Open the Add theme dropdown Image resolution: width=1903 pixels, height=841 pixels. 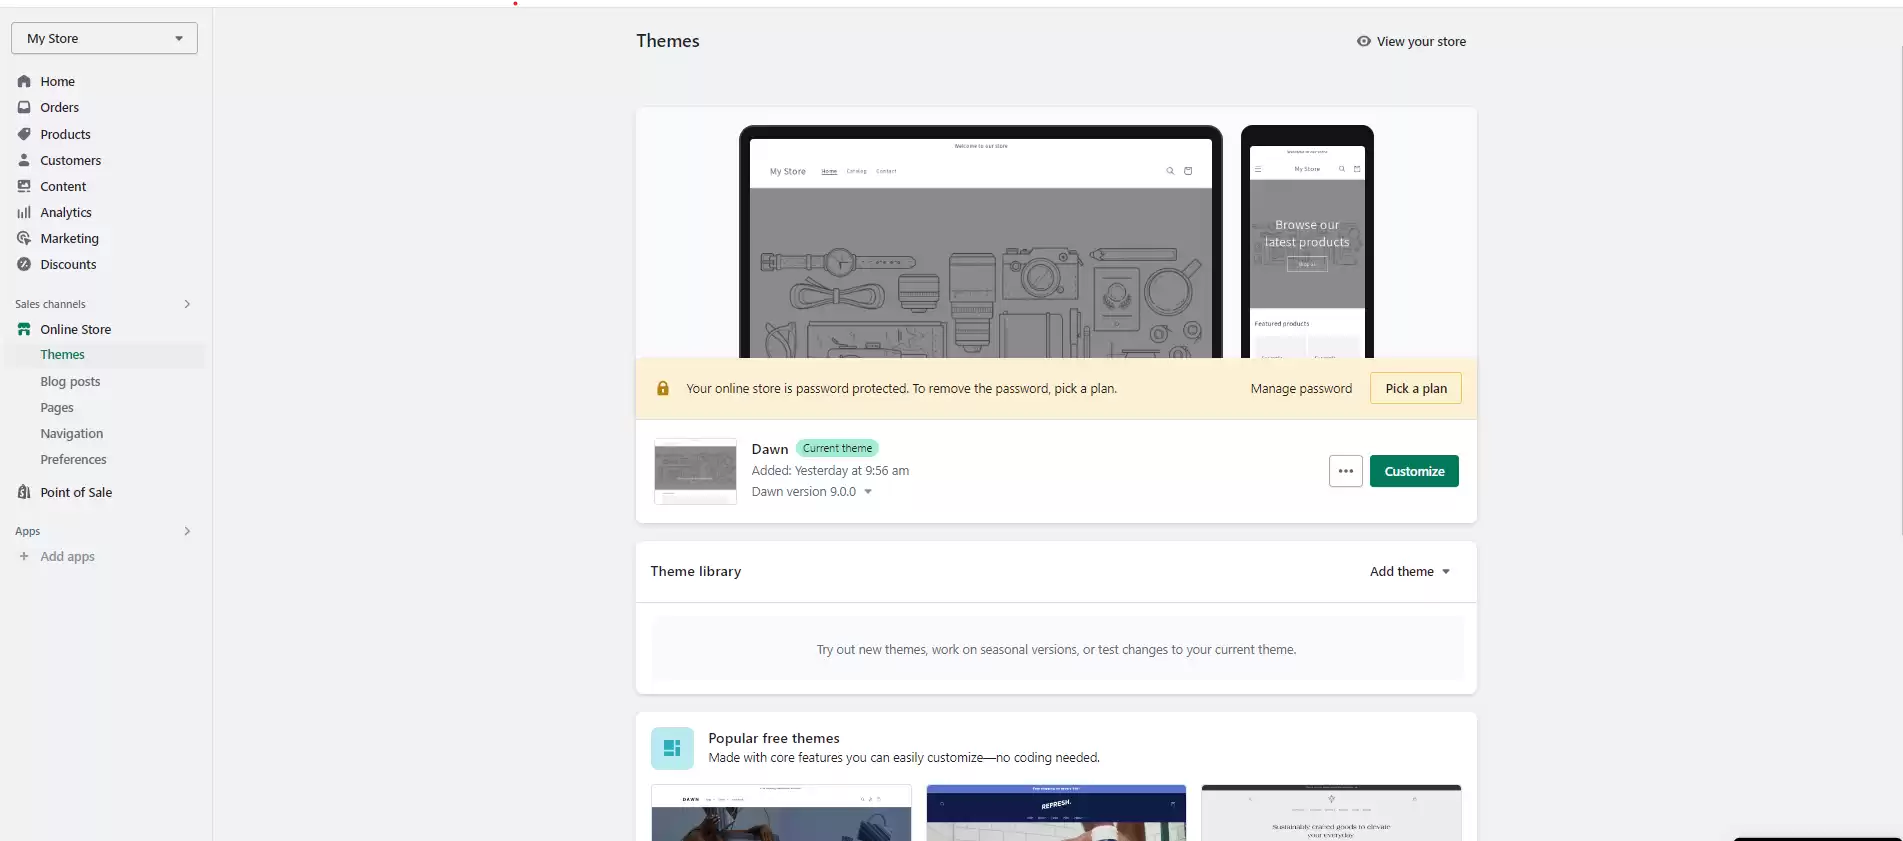(x=1410, y=571)
